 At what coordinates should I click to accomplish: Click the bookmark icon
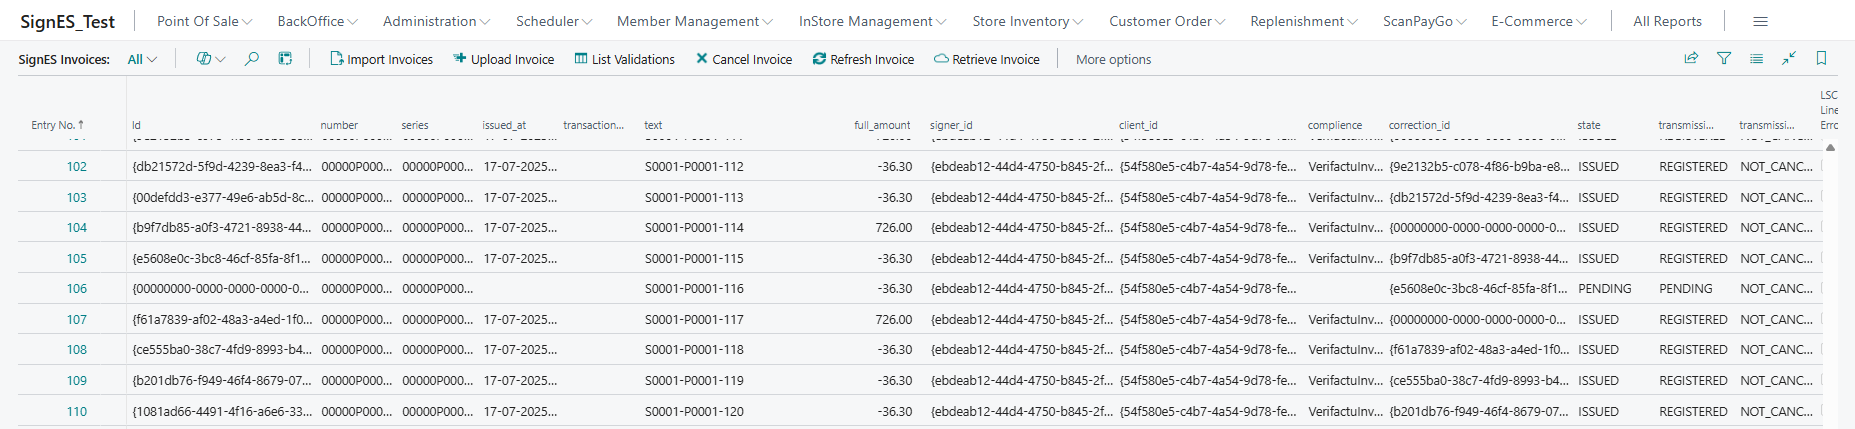[x=1821, y=59]
